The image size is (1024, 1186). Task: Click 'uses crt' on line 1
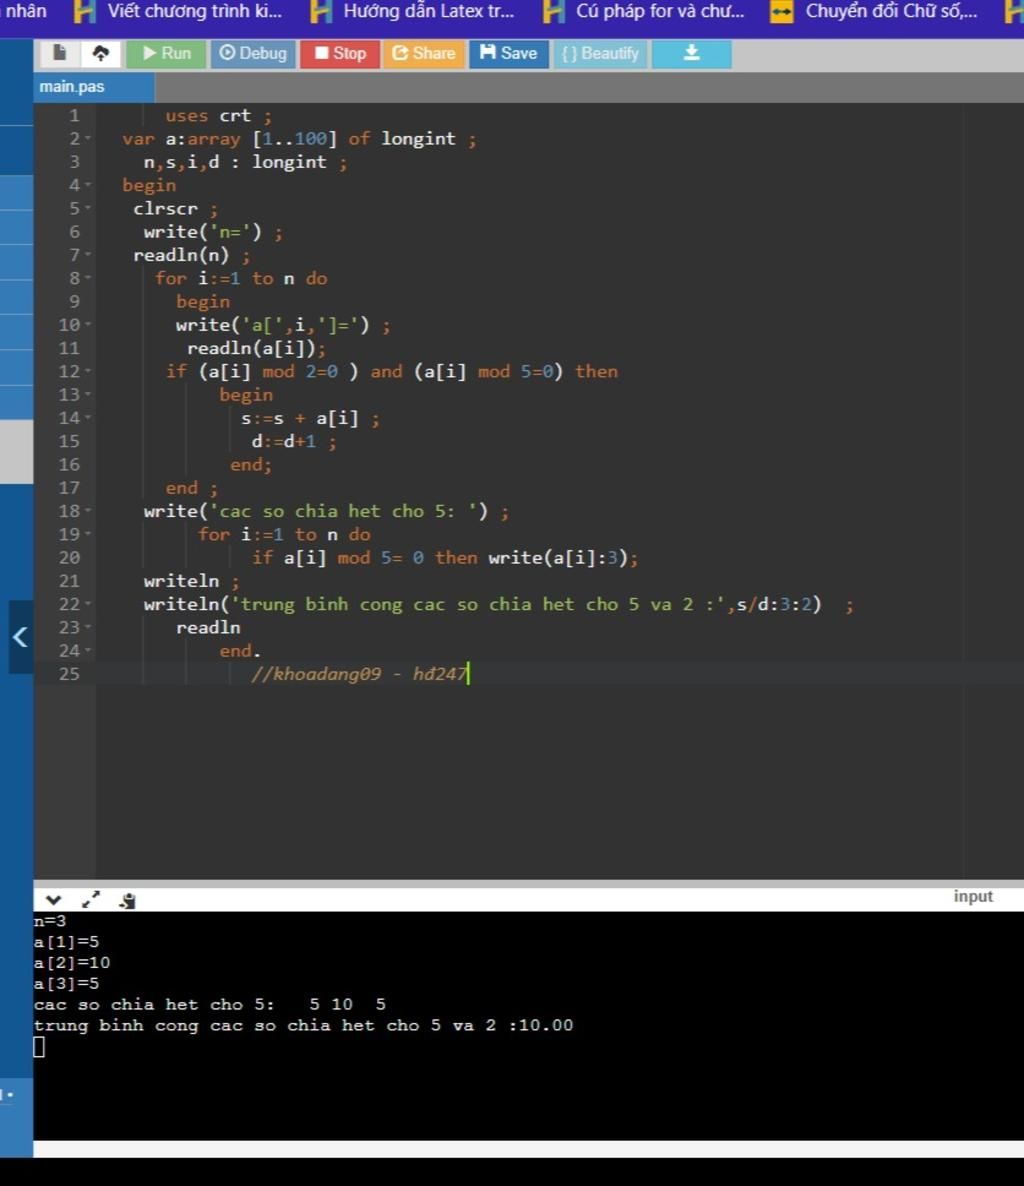(x=208, y=116)
